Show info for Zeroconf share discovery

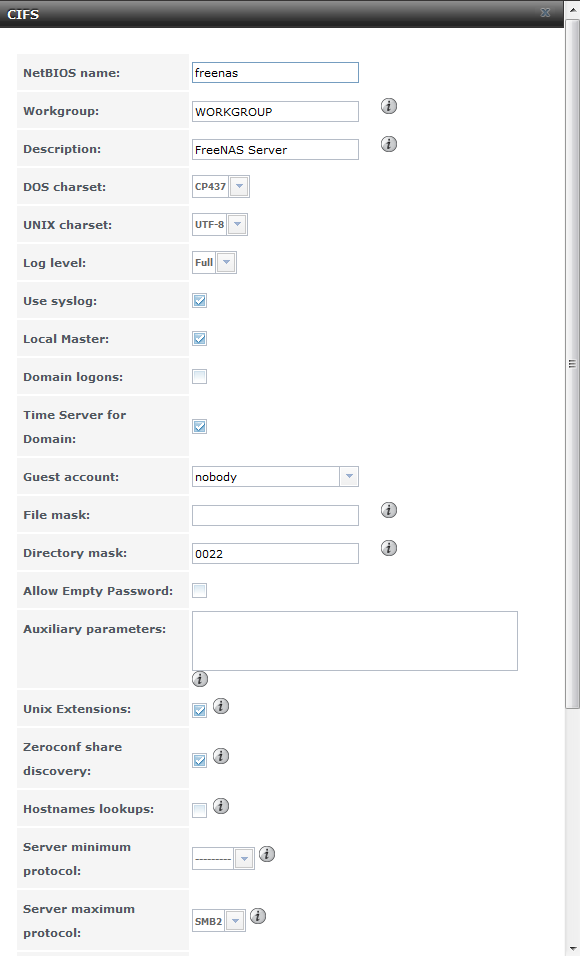point(221,756)
